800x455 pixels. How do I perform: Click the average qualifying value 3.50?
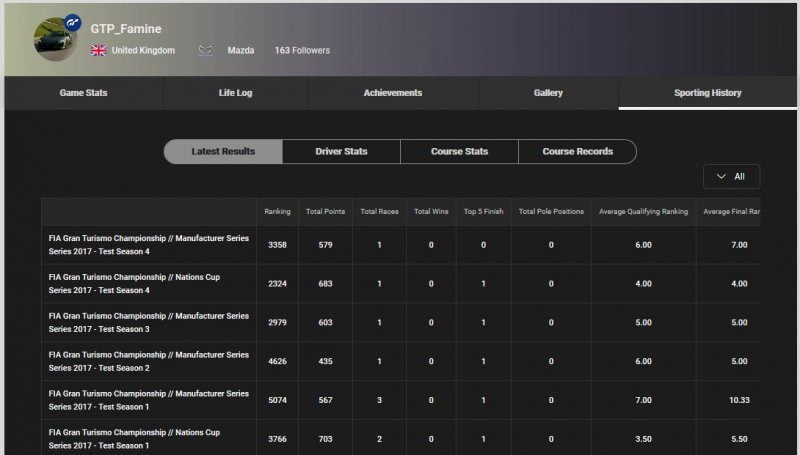[x=643, y=439]
